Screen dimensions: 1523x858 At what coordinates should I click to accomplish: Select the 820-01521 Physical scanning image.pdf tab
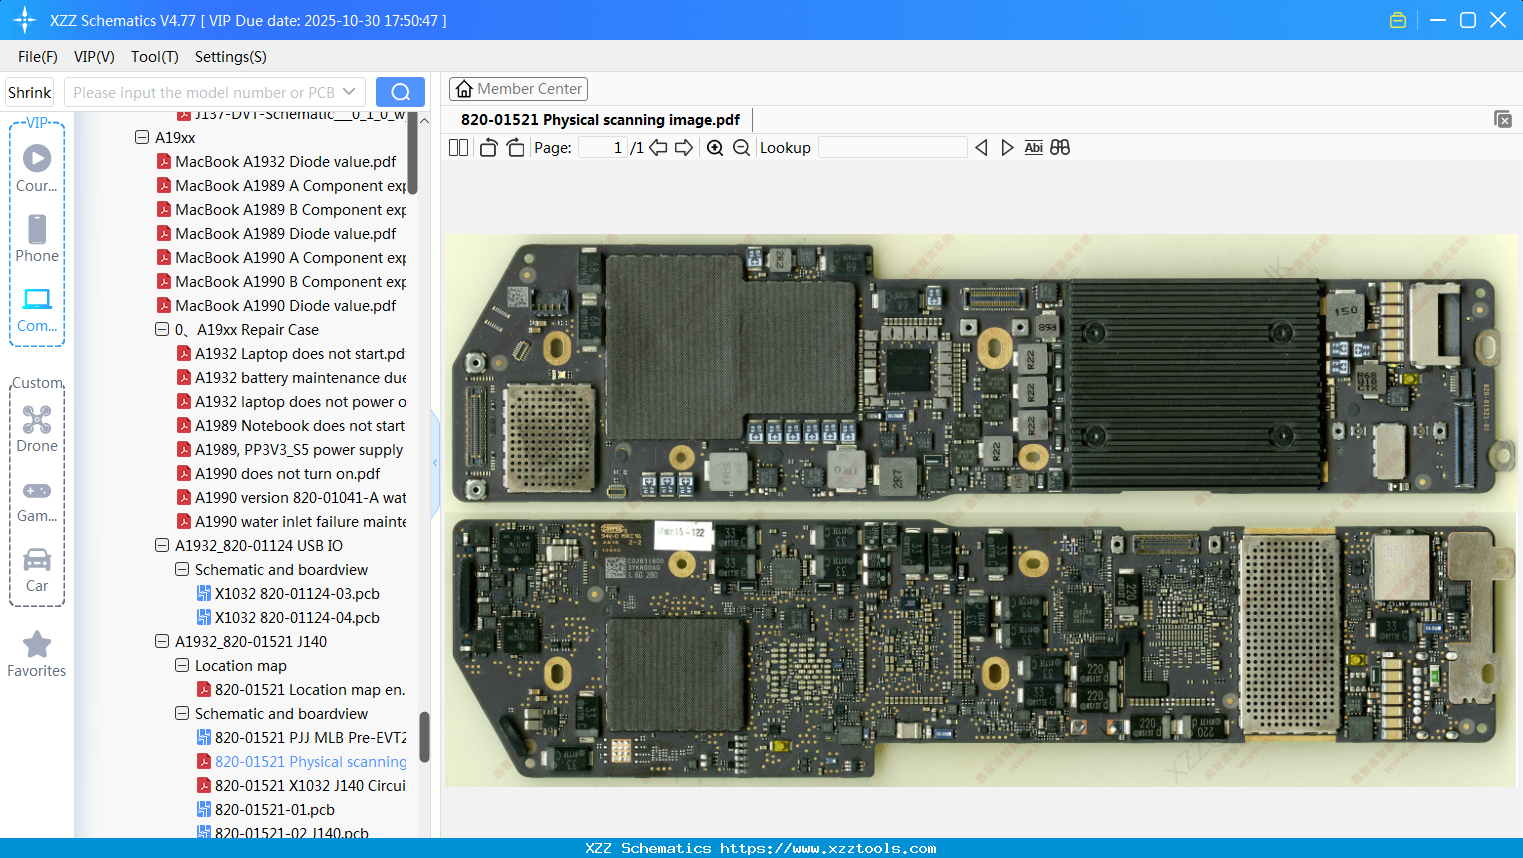tap(600, 120)
